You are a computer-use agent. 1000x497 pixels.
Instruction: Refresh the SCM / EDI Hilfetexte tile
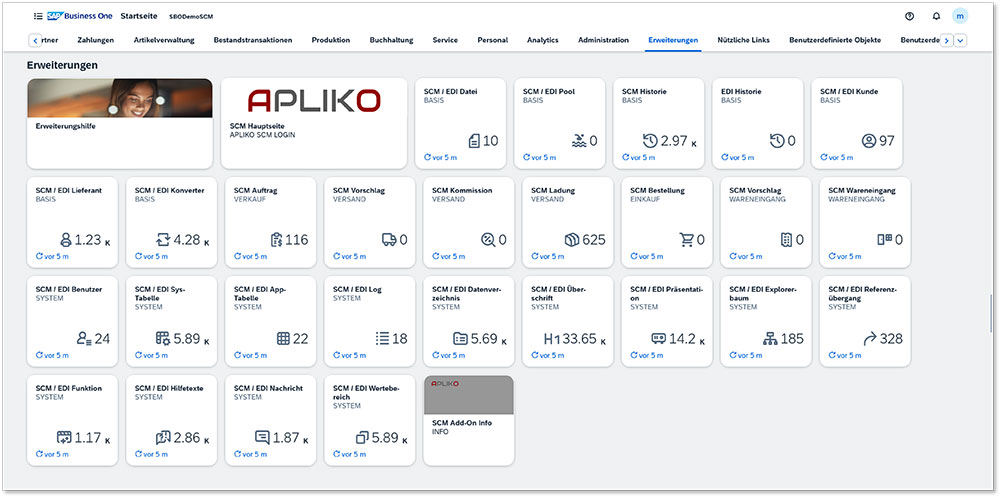pos(152,454)
